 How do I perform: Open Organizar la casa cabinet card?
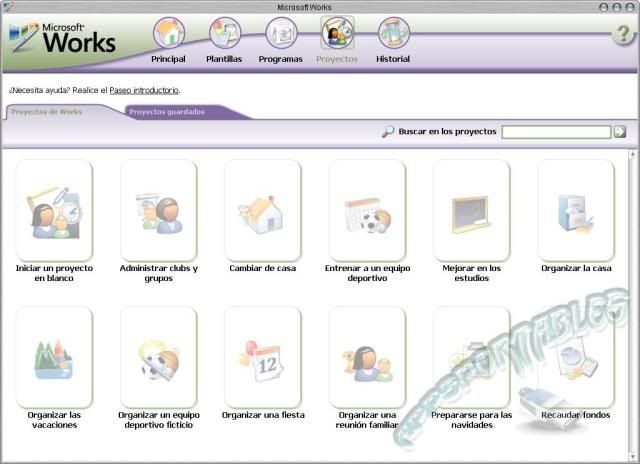click(x=576, y=210)
